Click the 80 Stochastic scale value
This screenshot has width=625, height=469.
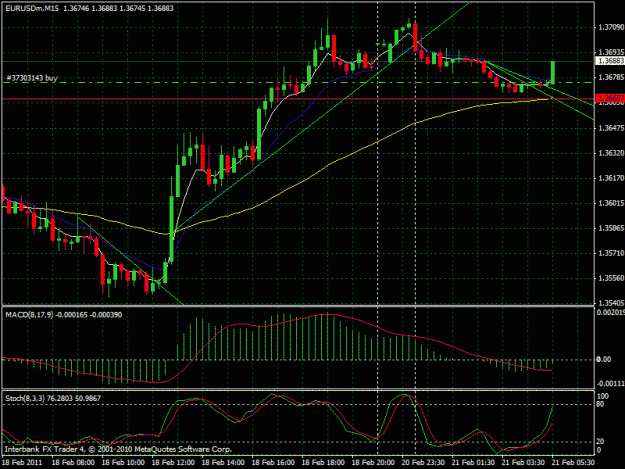(x=601, y=404)
